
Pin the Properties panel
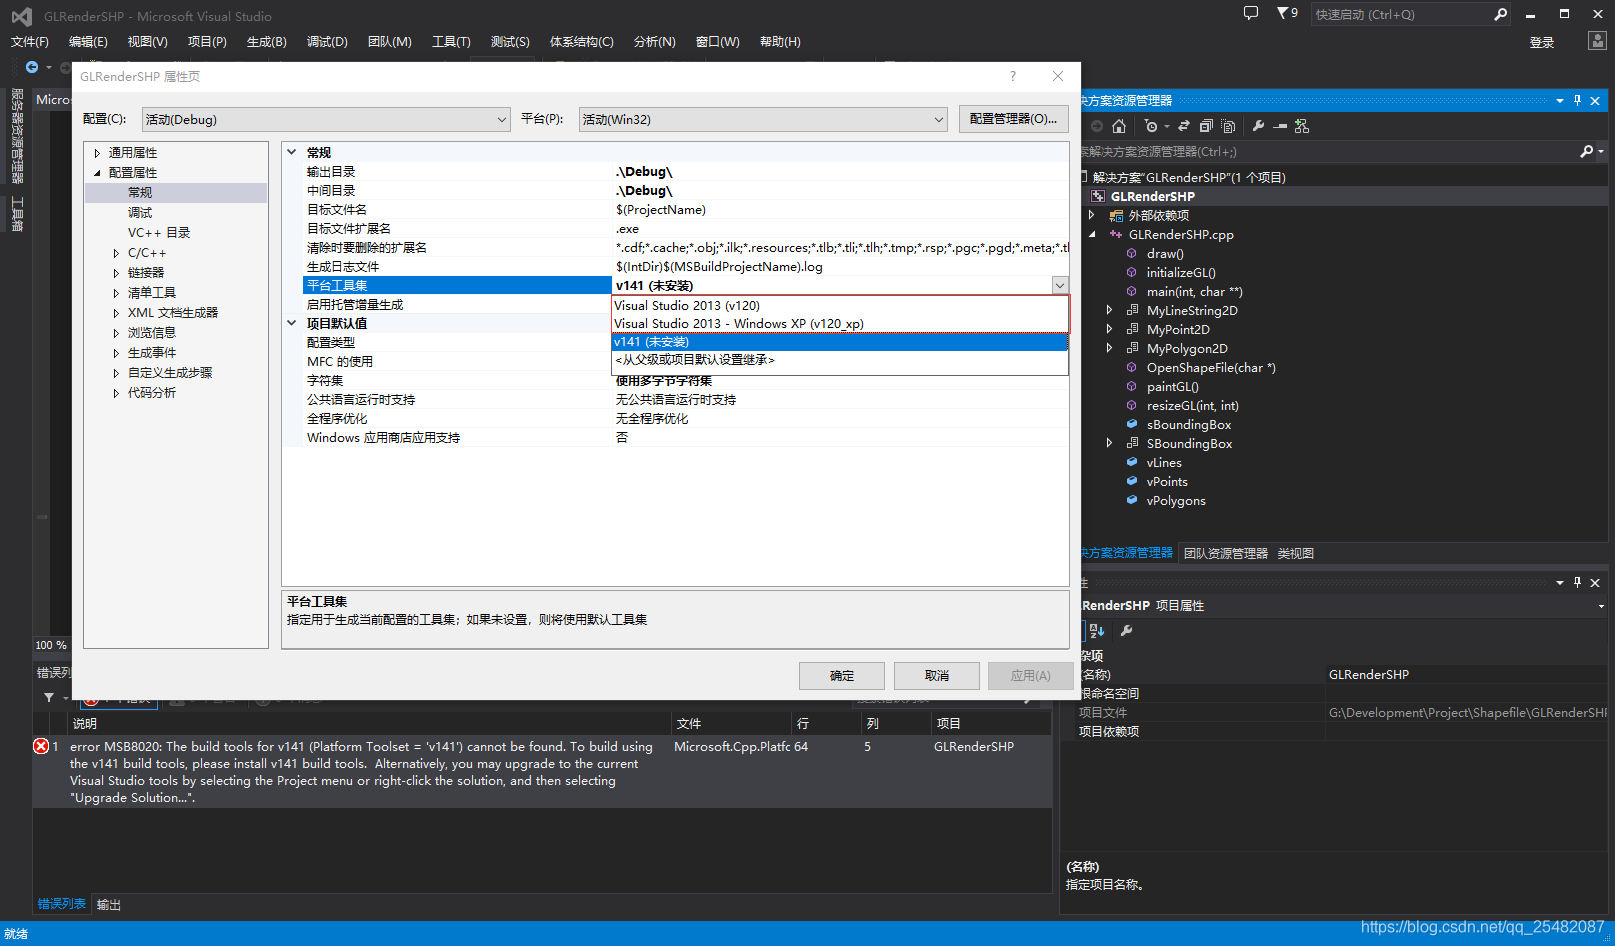tap(1578, 582)
